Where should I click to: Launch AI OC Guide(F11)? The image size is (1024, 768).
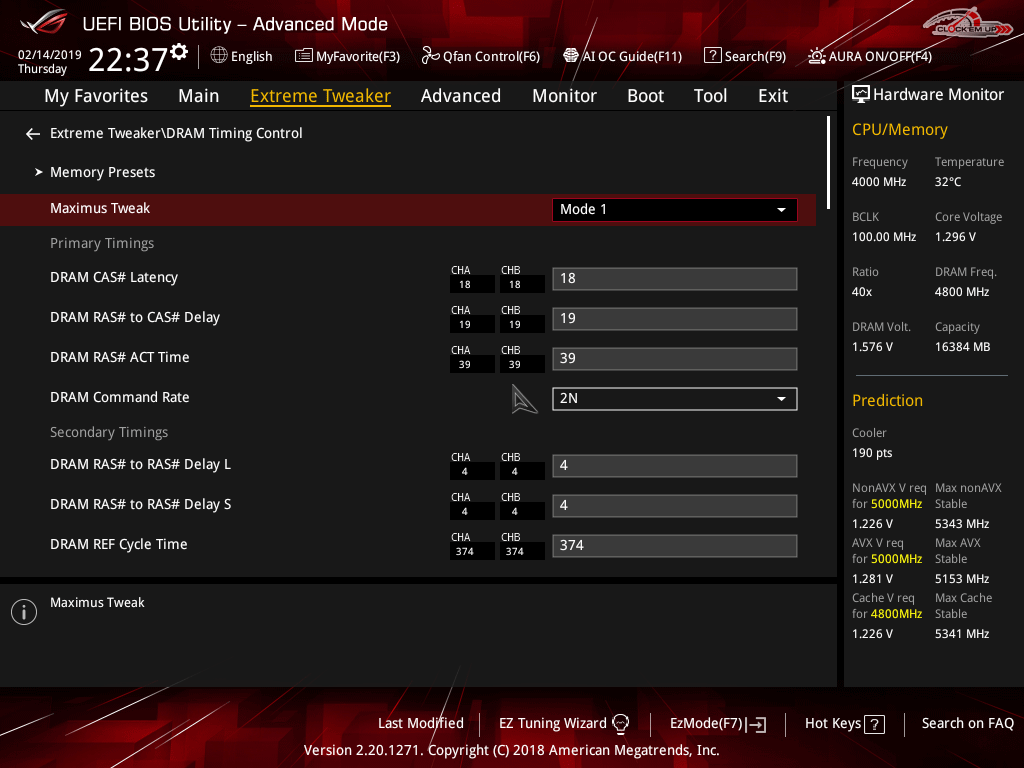click(x=571, y=56)
